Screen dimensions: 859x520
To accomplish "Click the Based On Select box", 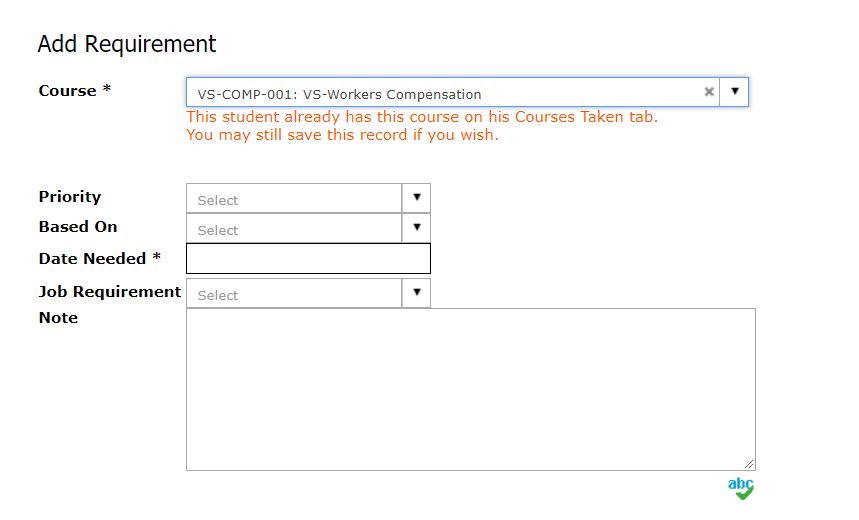I will pyautogui.click(x=294, y=229).
